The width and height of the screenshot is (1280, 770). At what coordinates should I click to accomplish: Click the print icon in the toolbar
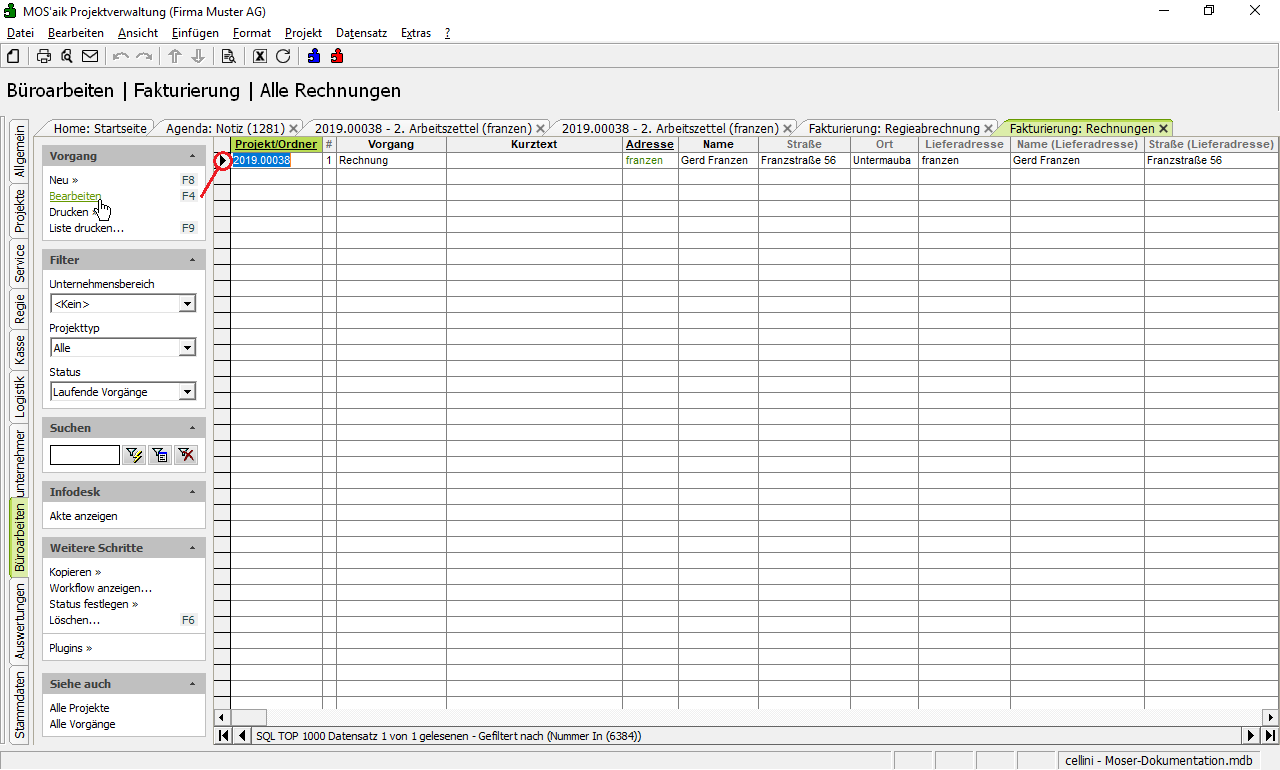[x=44, y=56]
